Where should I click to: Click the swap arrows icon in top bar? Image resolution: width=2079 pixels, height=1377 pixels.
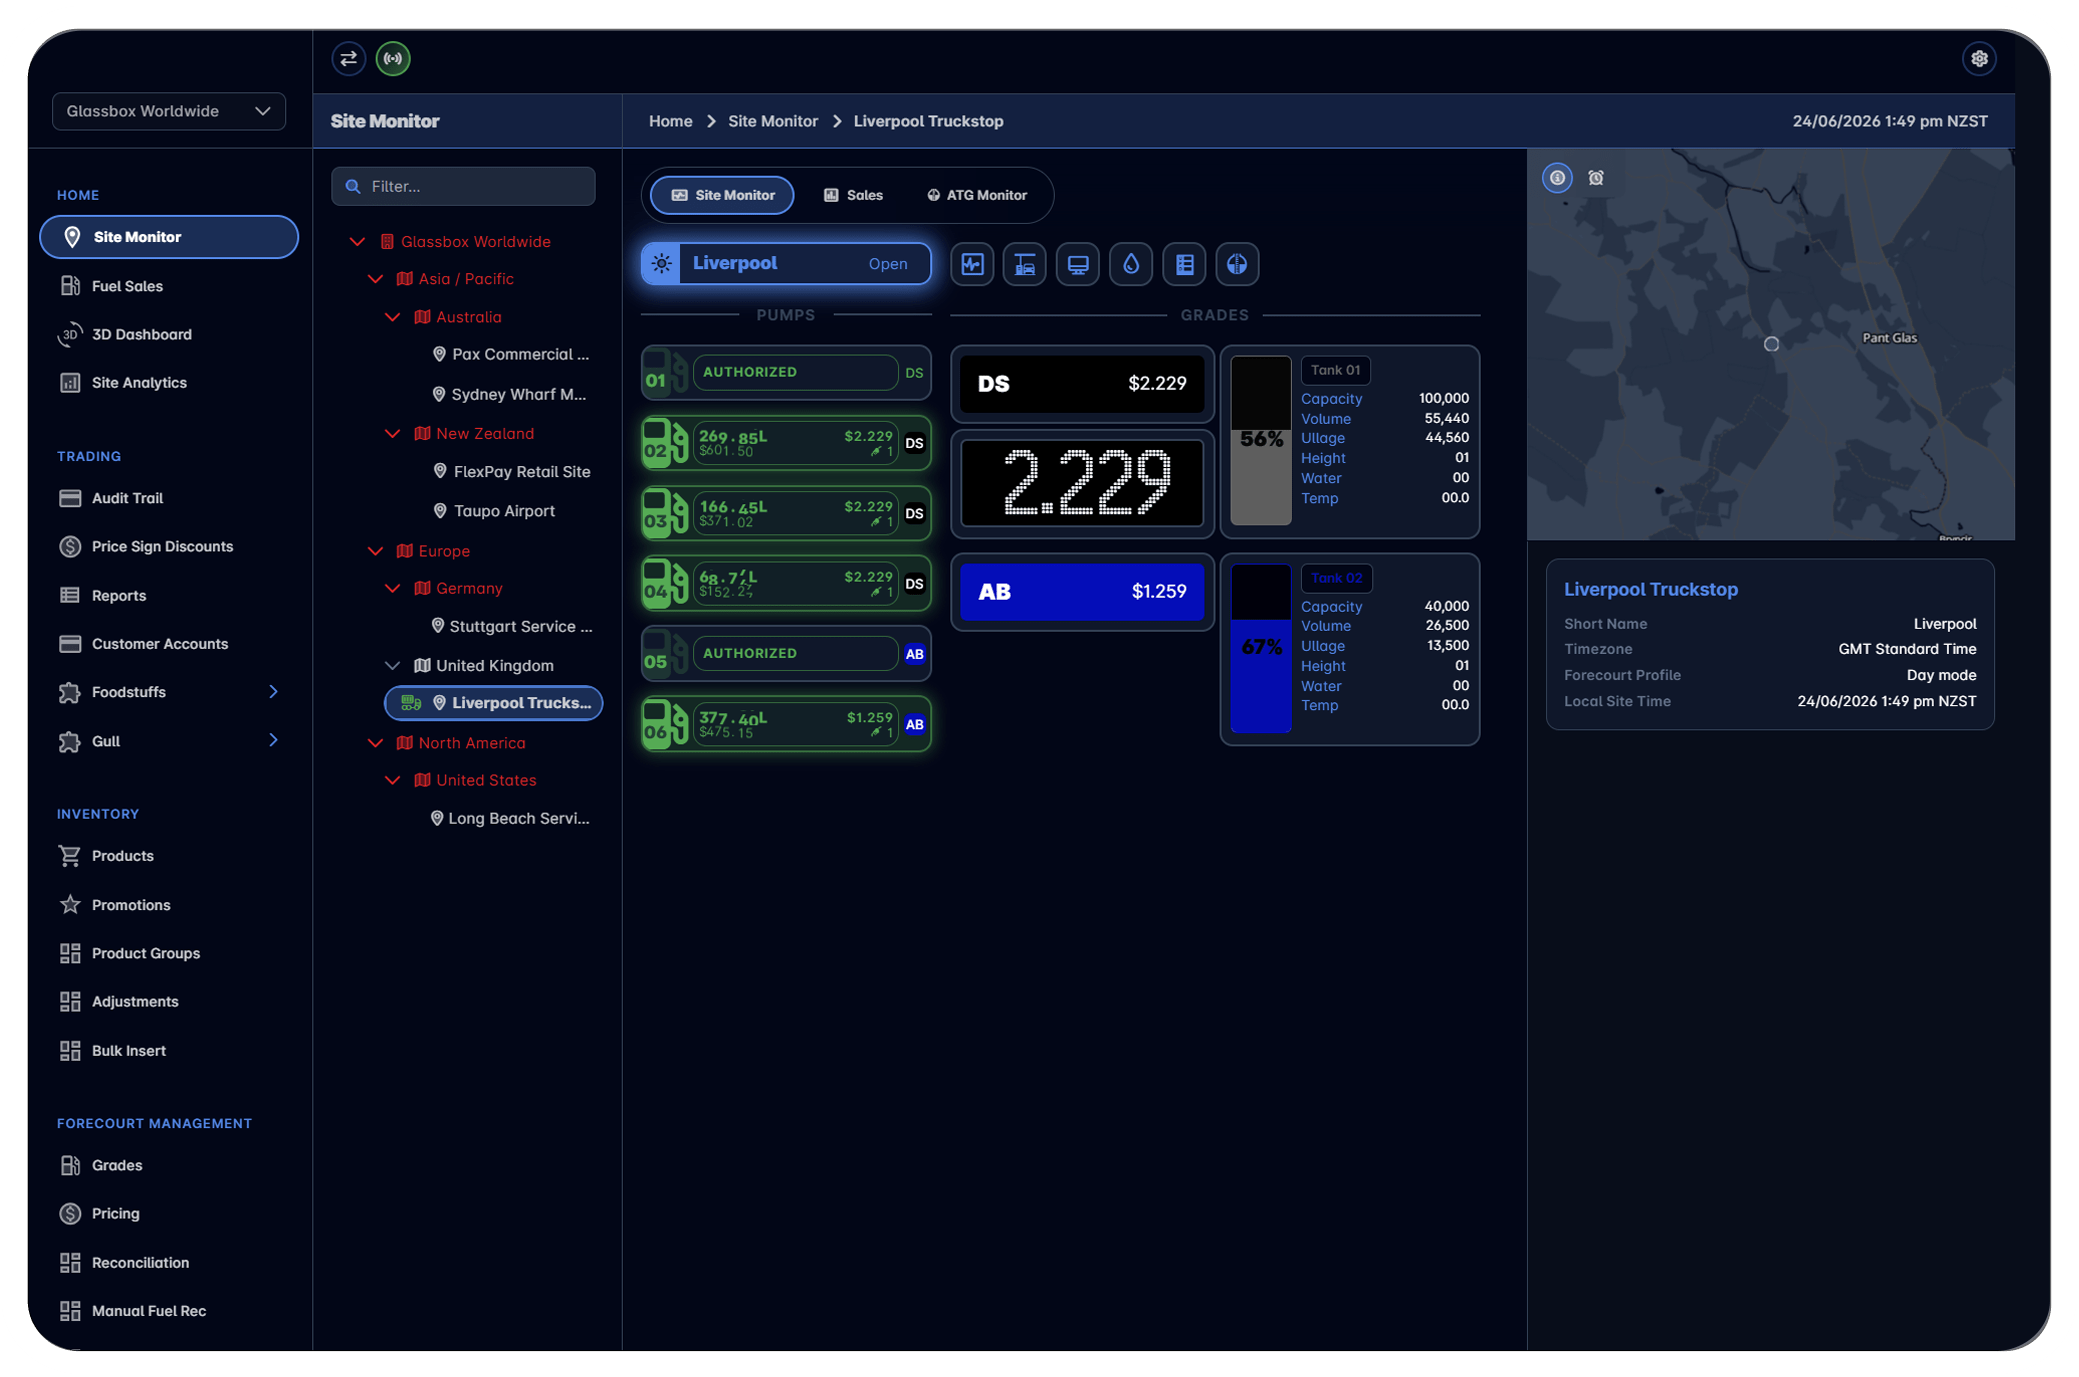[x=348, y=59]
